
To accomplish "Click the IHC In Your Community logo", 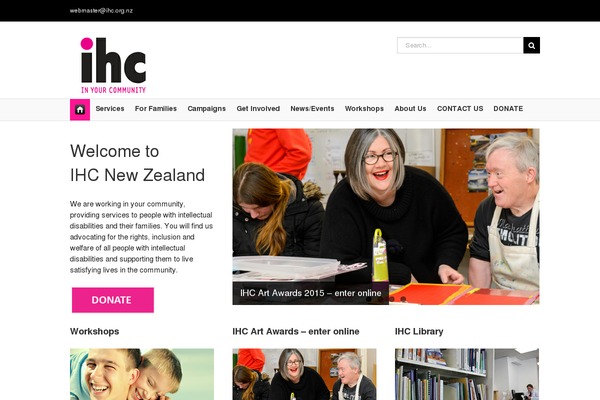I will [113, 65].
